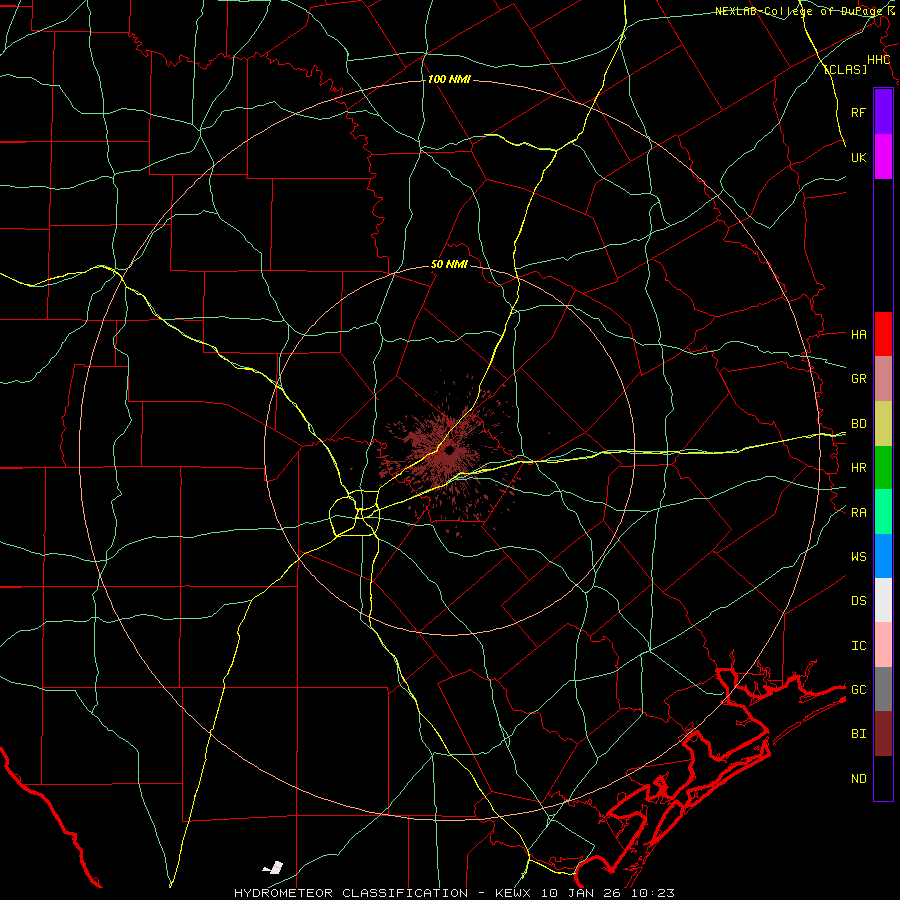Click the GR legend label
900x900 pixels.
coord(858,378)
